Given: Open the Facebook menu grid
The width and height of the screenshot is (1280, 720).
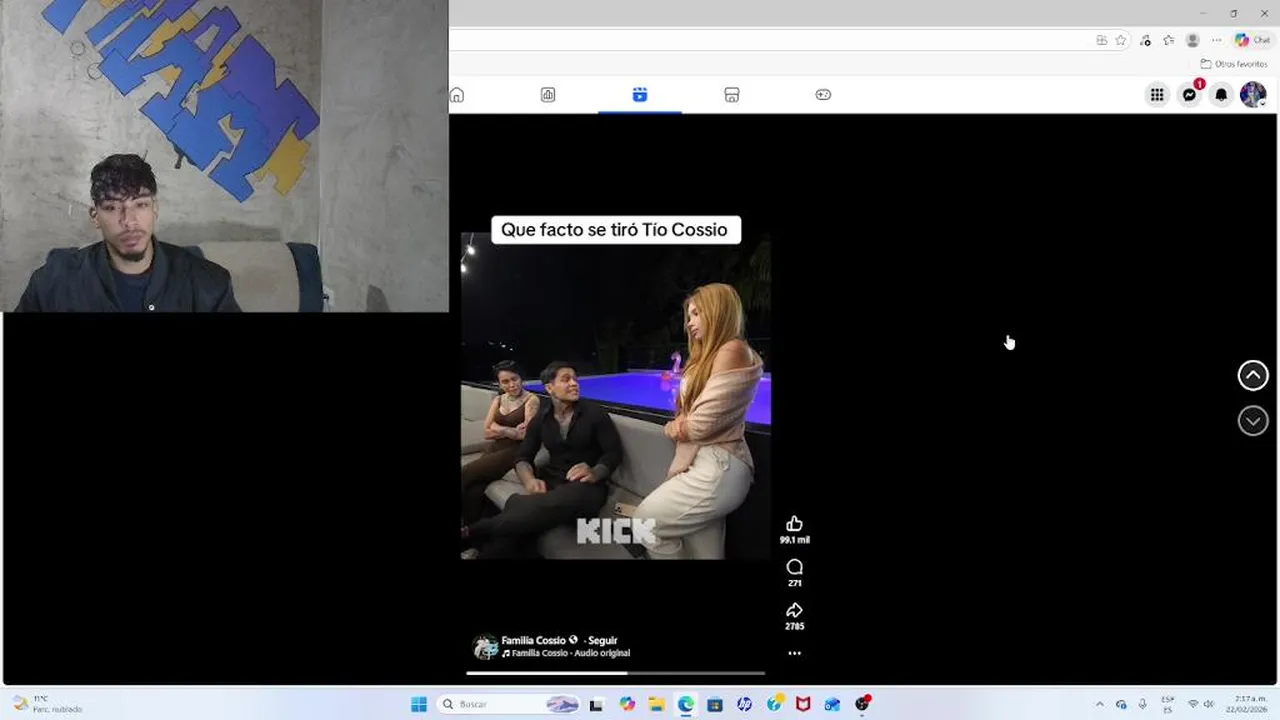Looking at the screenshot, I should pyautogui.click(x=1157, y=95).
